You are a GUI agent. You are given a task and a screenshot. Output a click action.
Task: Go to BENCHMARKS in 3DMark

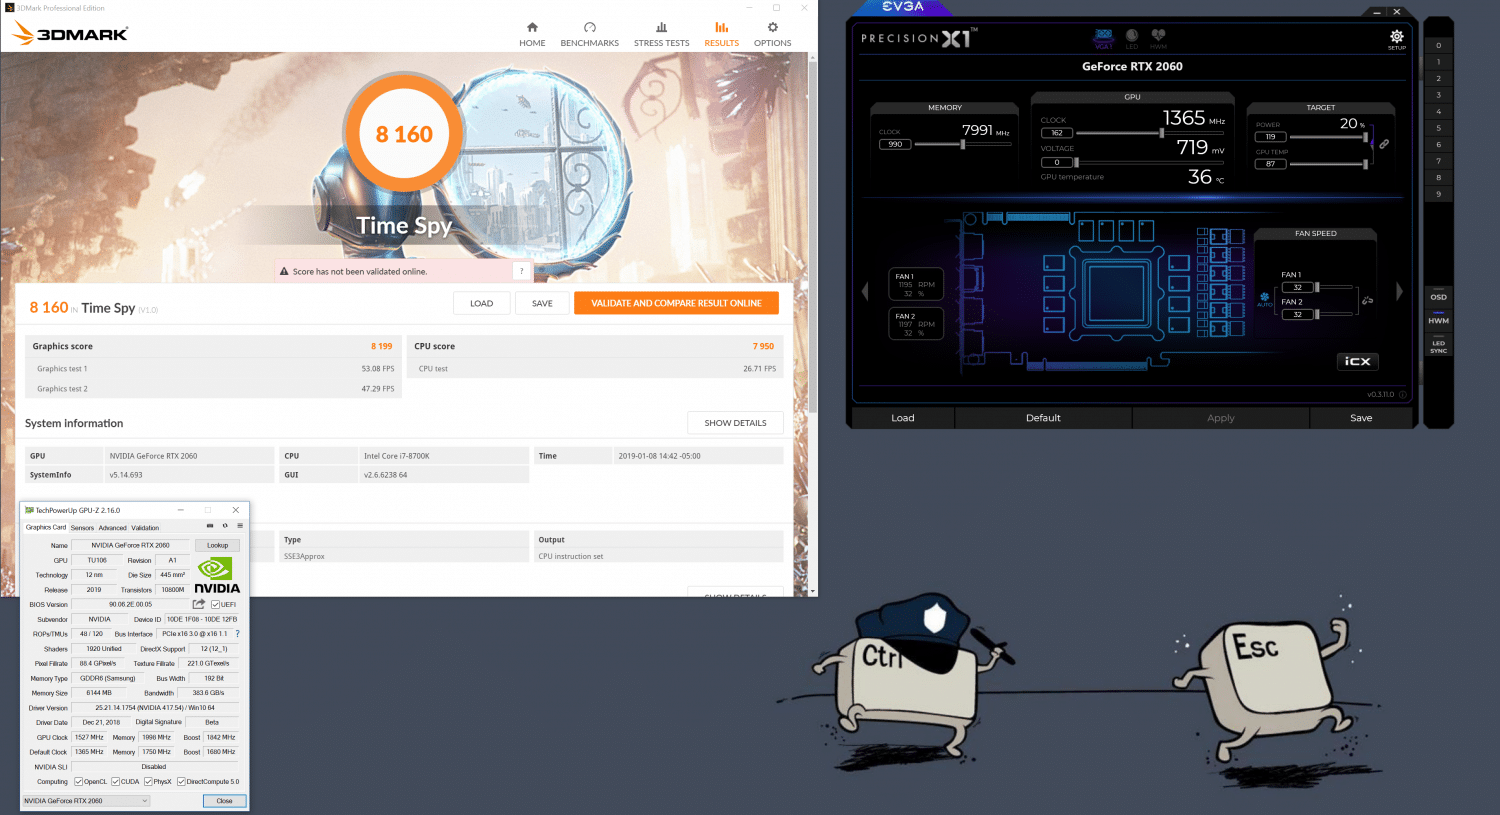tap(589, 34)
